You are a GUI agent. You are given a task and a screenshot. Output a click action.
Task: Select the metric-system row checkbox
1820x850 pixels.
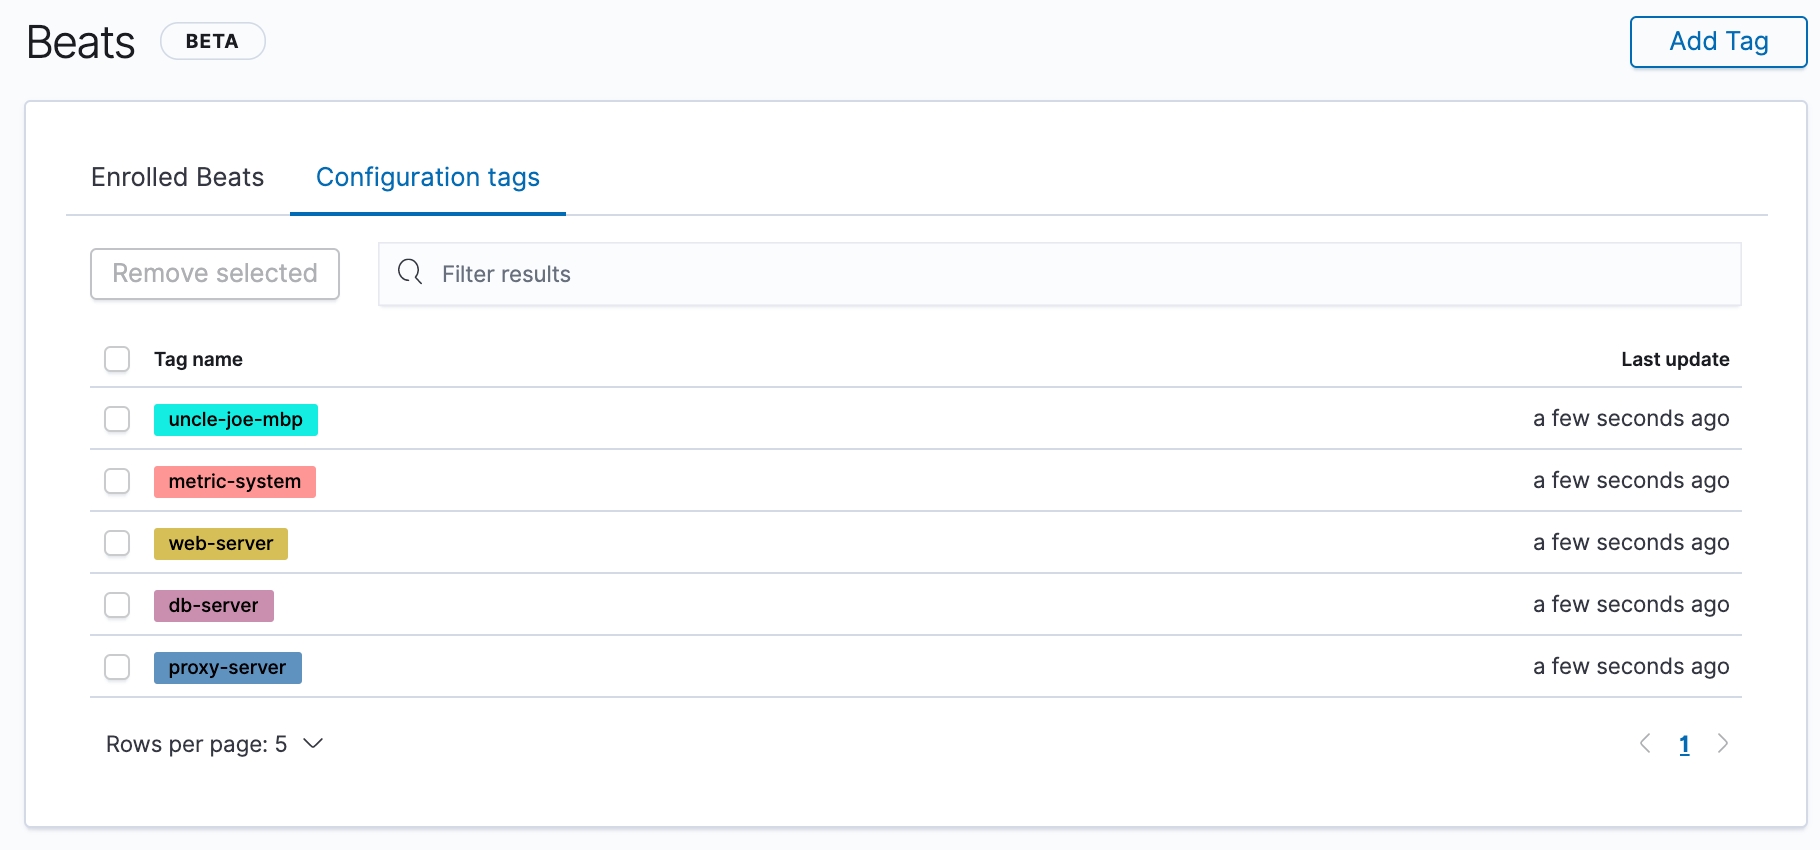coord(117,481)
